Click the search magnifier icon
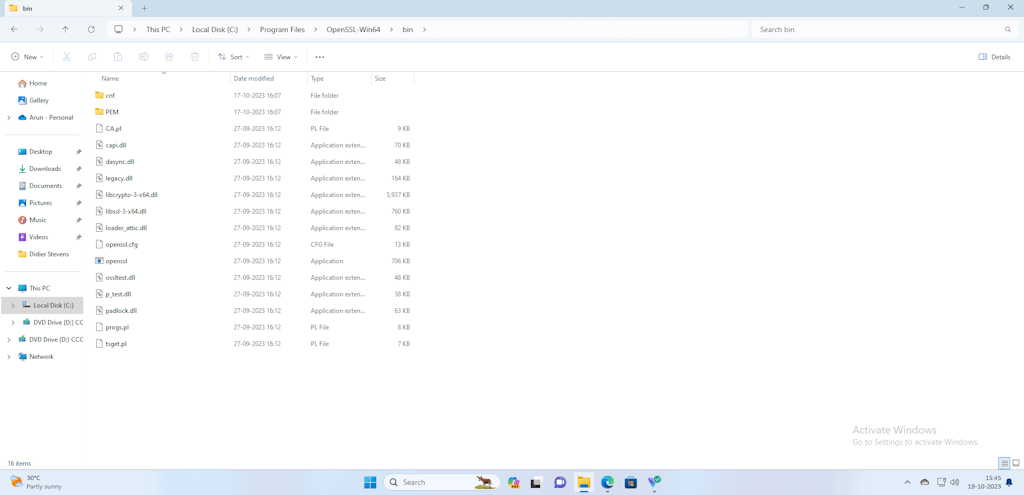This screenshot has height=495, width=1024. click(1008, 29)
